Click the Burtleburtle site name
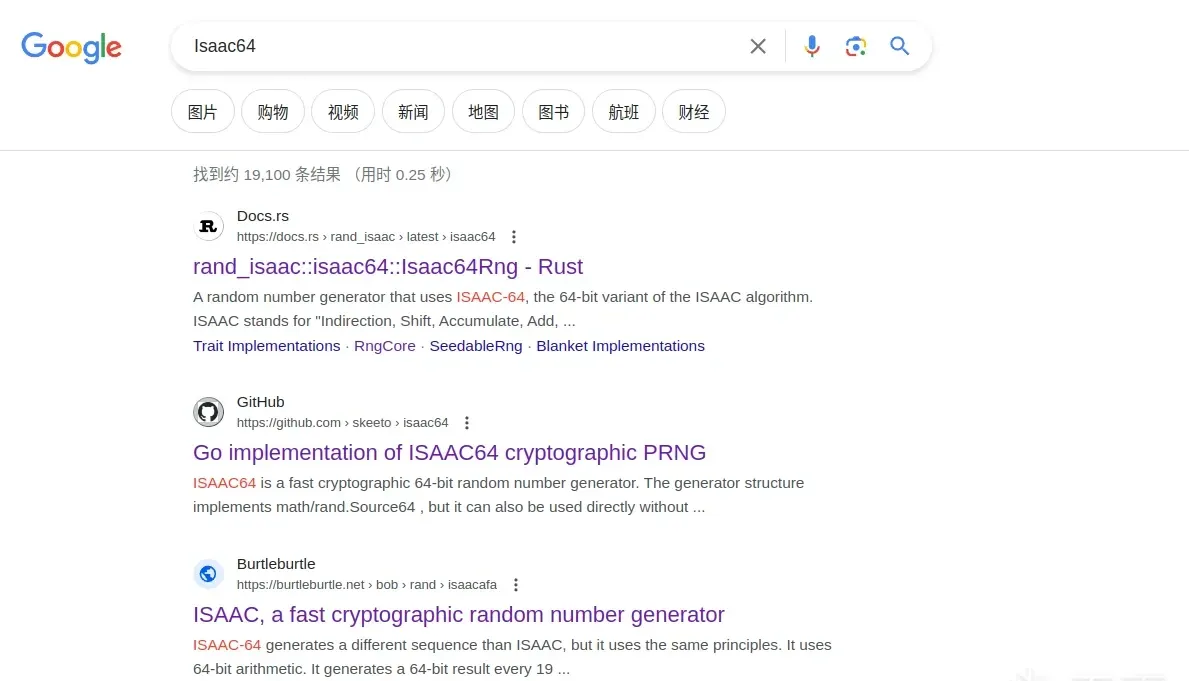 (x=276, y=564)
